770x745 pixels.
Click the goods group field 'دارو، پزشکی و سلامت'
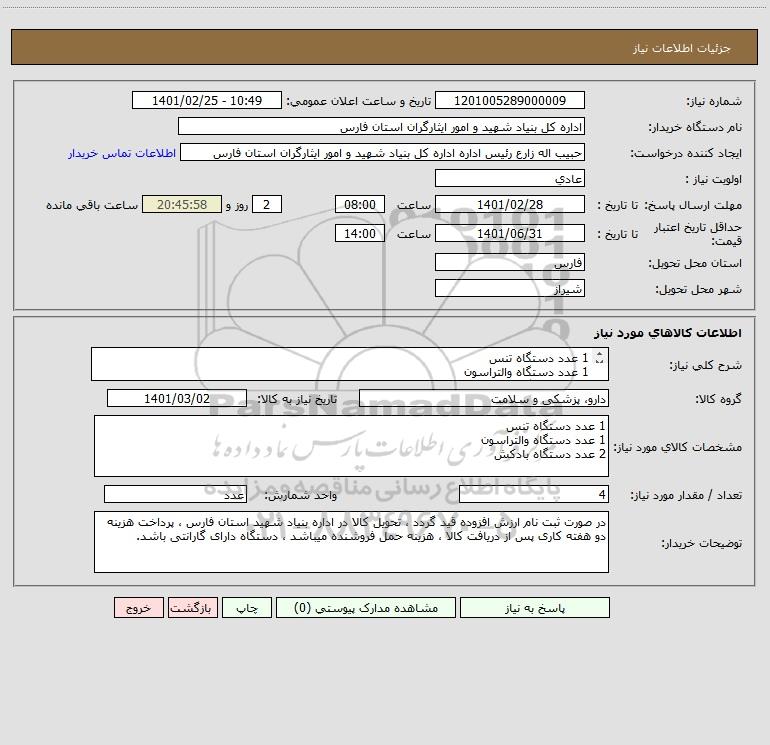[484, 398]
